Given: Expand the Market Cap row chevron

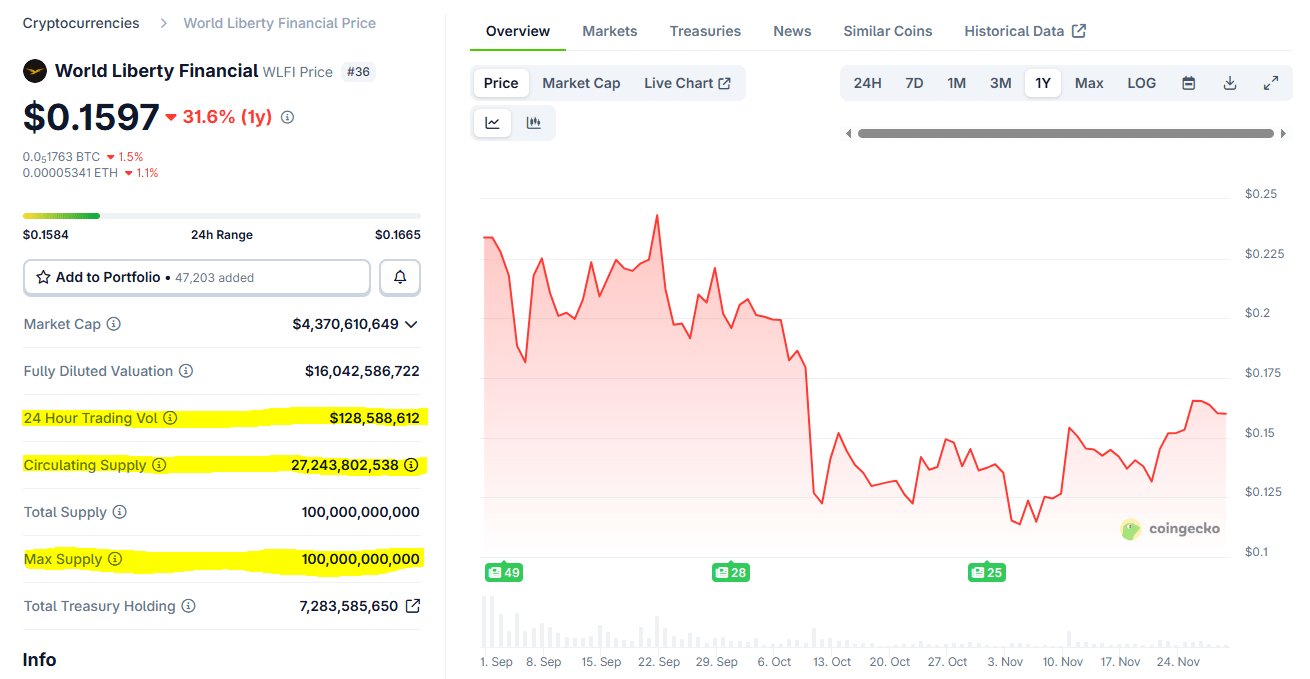Looking at the screenshot, I should (409, 324).
